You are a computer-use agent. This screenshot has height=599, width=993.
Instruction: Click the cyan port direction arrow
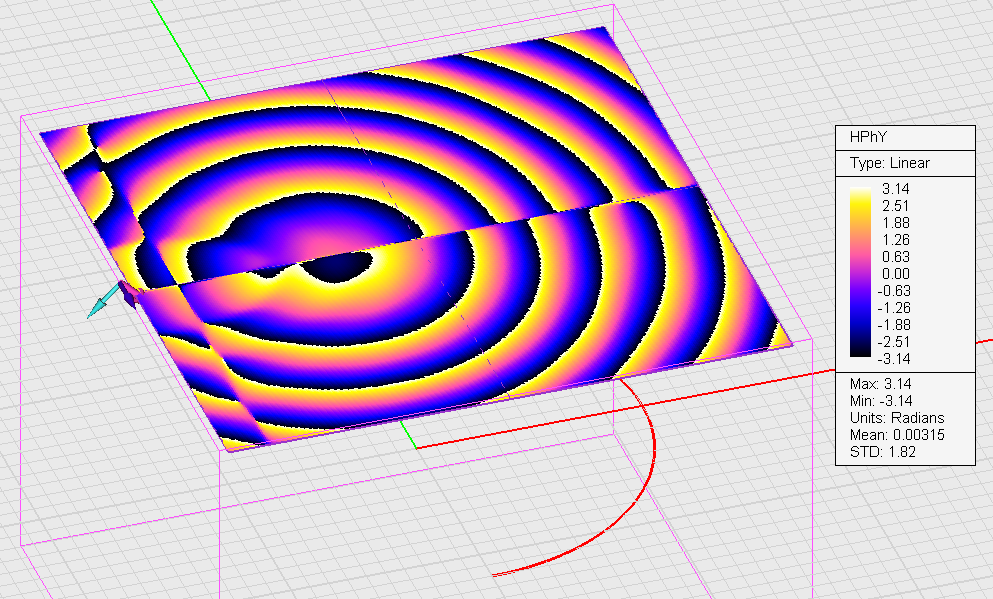[x=99, y=305]
